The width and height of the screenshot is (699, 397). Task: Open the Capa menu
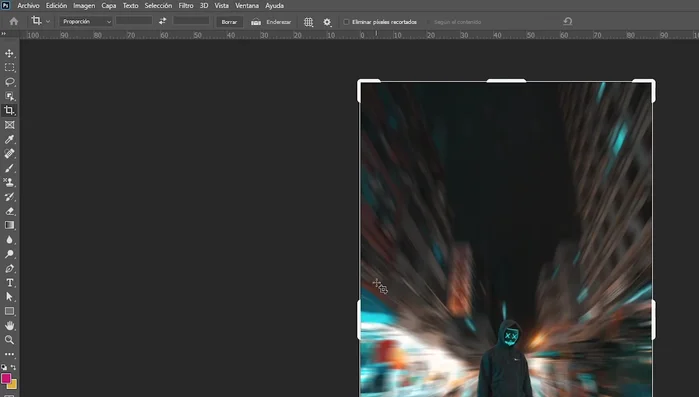109,6
